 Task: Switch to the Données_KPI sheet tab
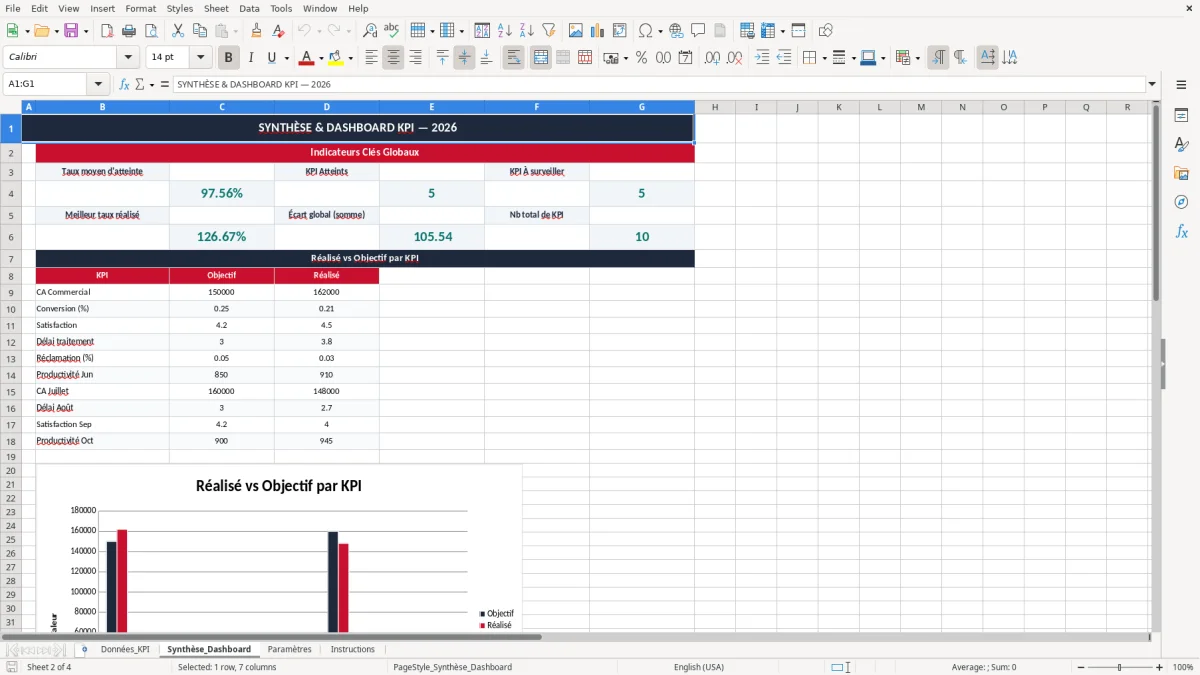[125, 650]
